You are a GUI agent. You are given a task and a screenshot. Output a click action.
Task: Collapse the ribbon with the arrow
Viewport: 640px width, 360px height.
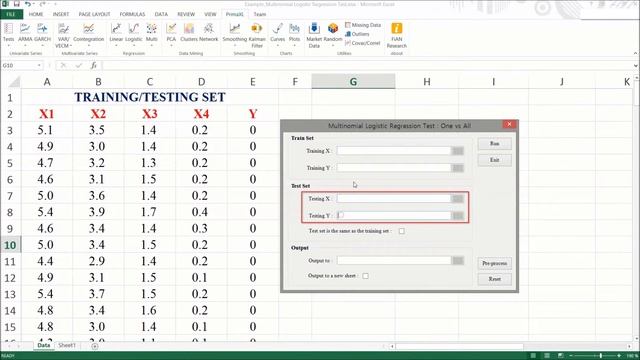635,53
